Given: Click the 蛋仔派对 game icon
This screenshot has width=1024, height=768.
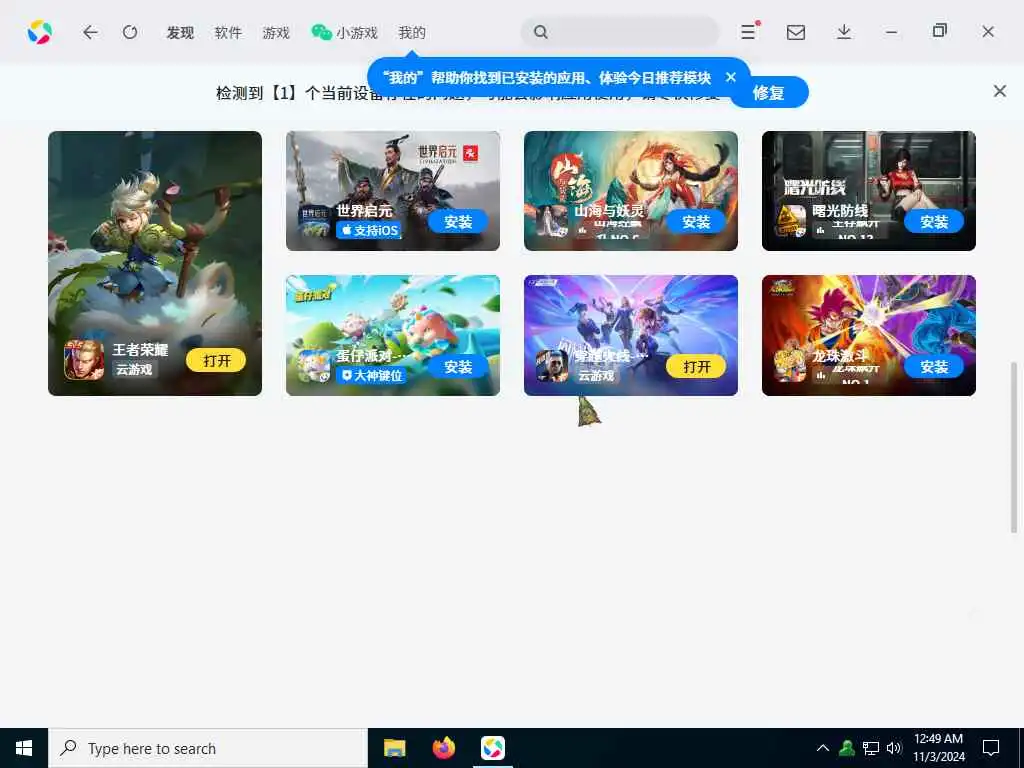Looking at the screenshot, I should pos(314,367).
